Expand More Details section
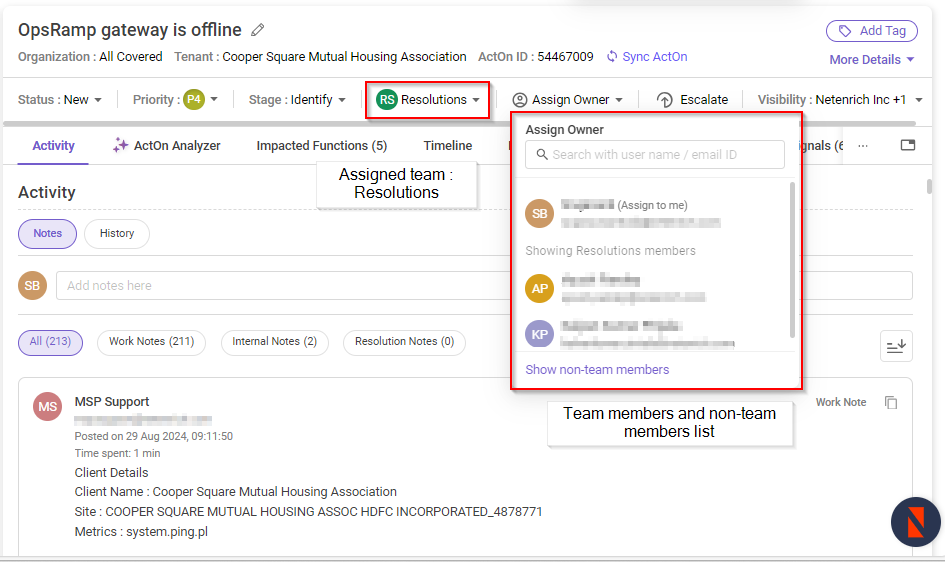The image size is (945, 562). point(871,60)
